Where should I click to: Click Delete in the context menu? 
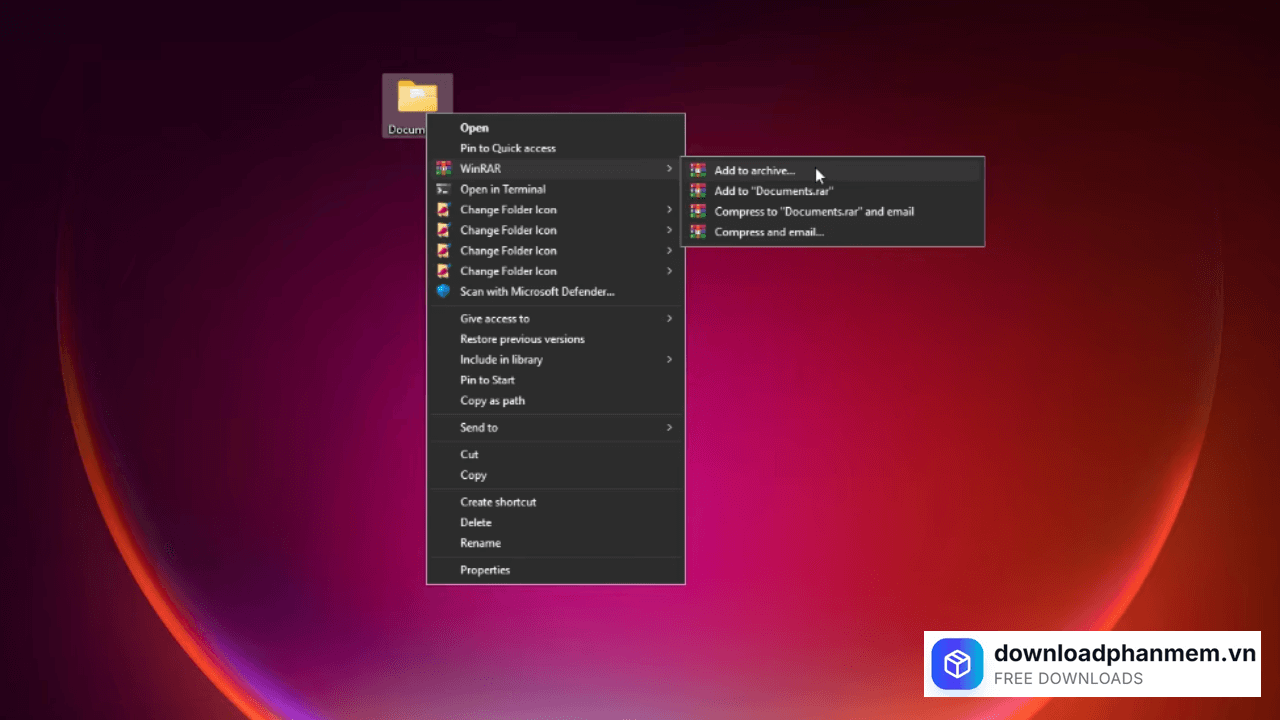(476, 523)
